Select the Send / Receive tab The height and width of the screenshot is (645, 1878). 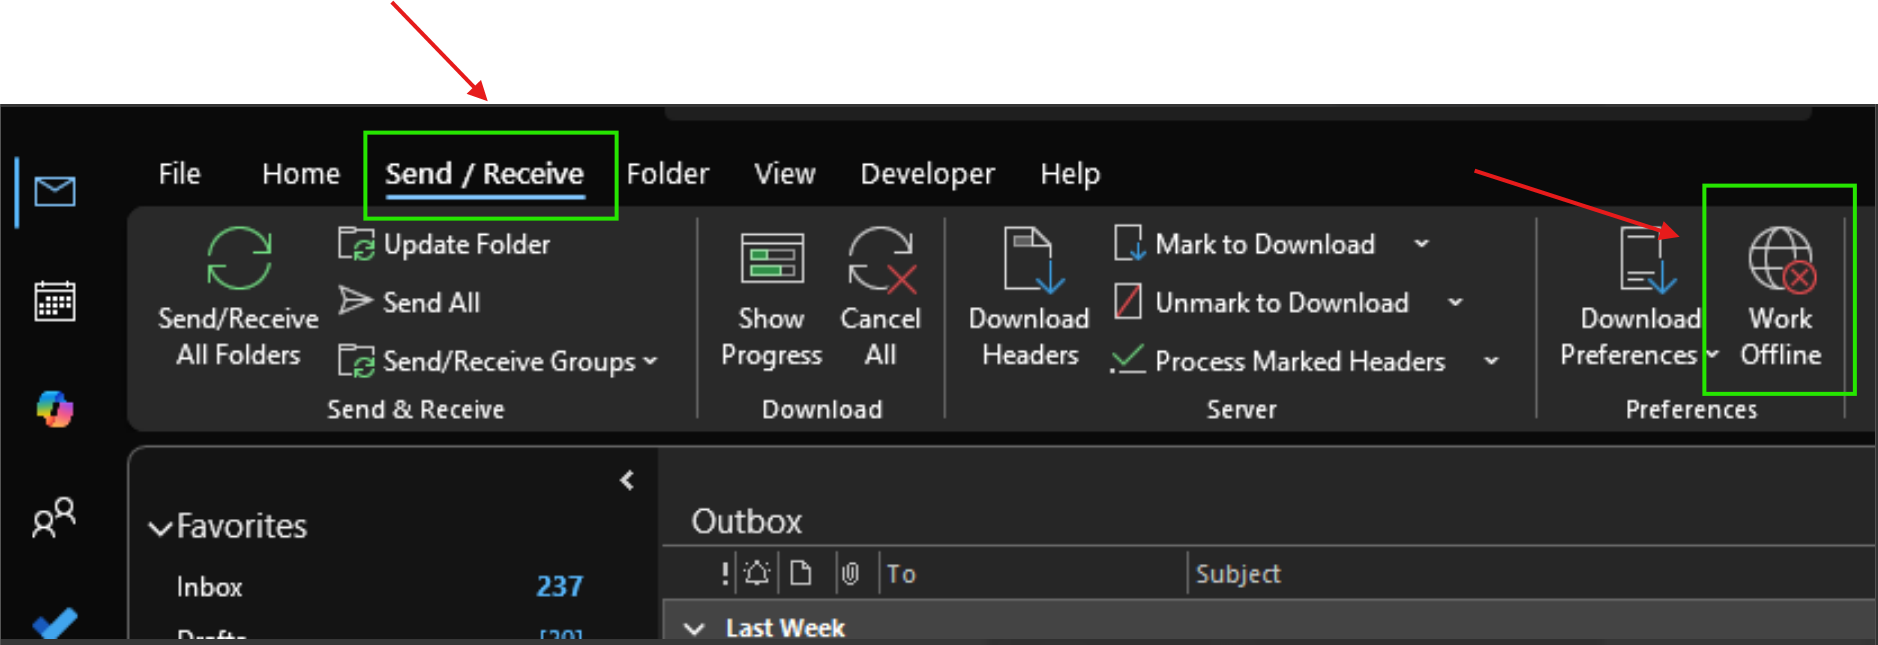pos(485,174)
